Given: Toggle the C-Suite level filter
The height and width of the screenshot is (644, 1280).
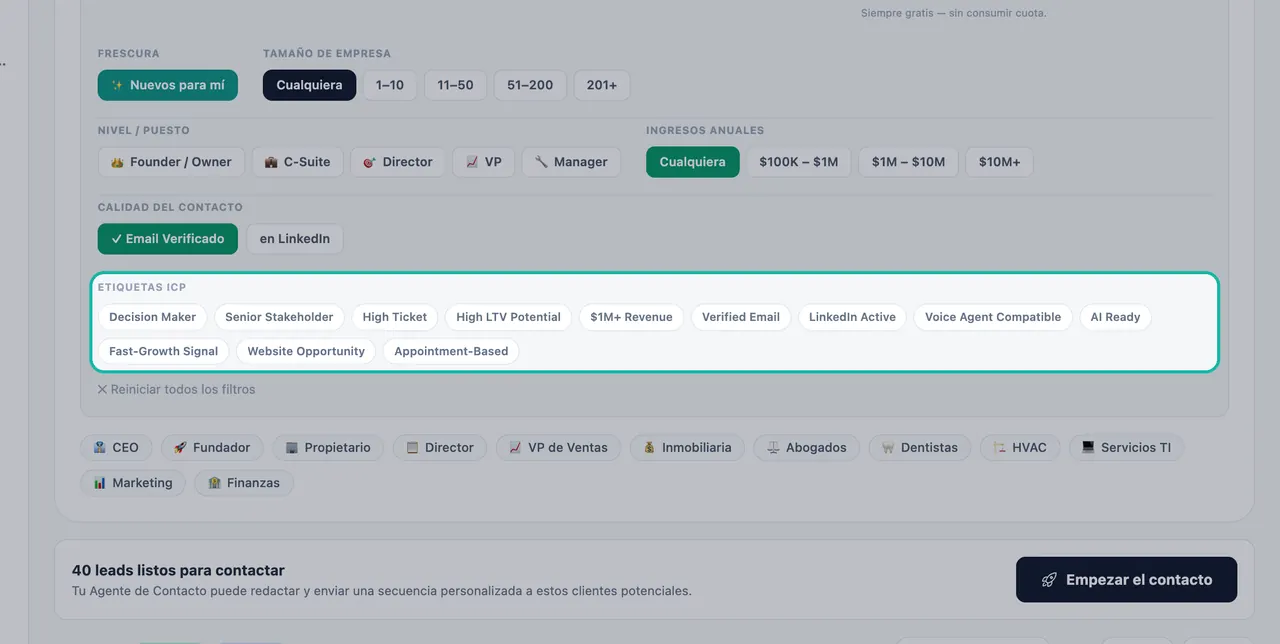Looking at the screenshot, I should pos(297,162).
